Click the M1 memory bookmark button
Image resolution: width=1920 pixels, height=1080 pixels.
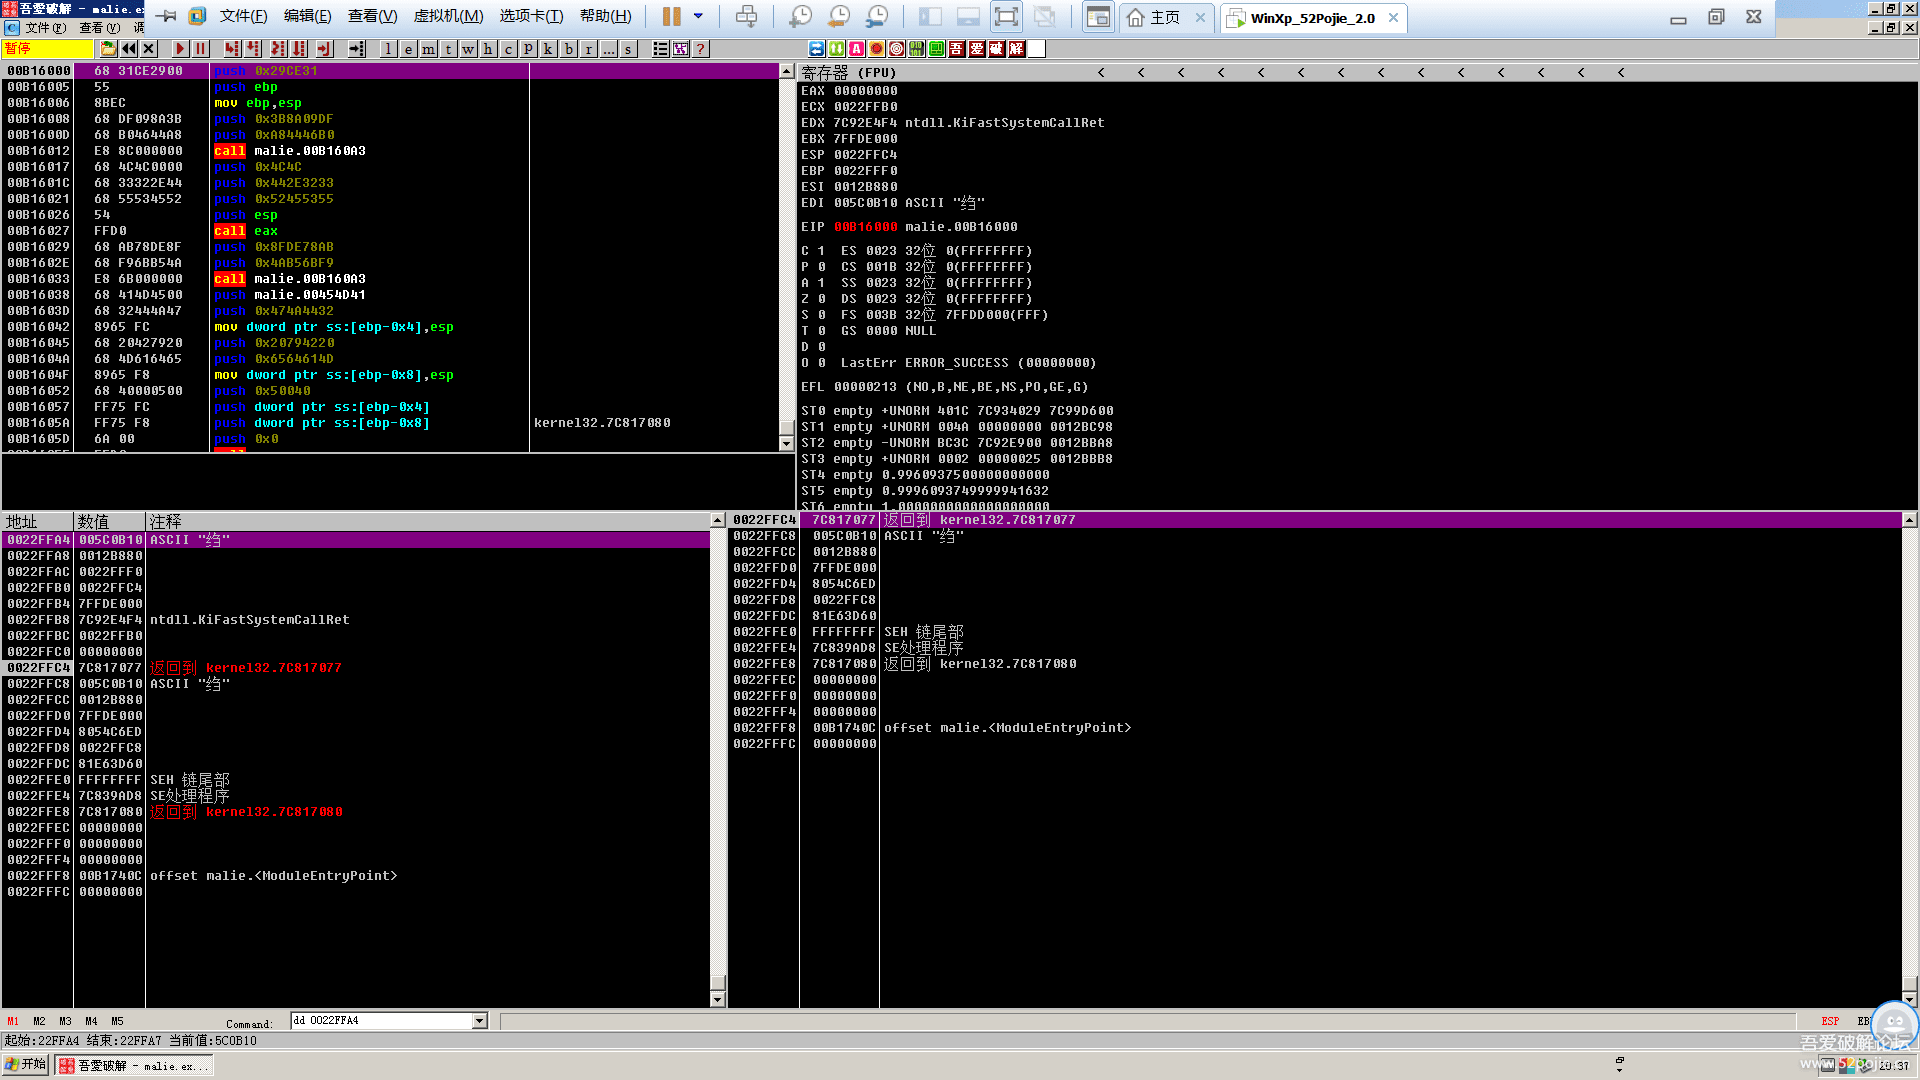(x=13, y=1022)
